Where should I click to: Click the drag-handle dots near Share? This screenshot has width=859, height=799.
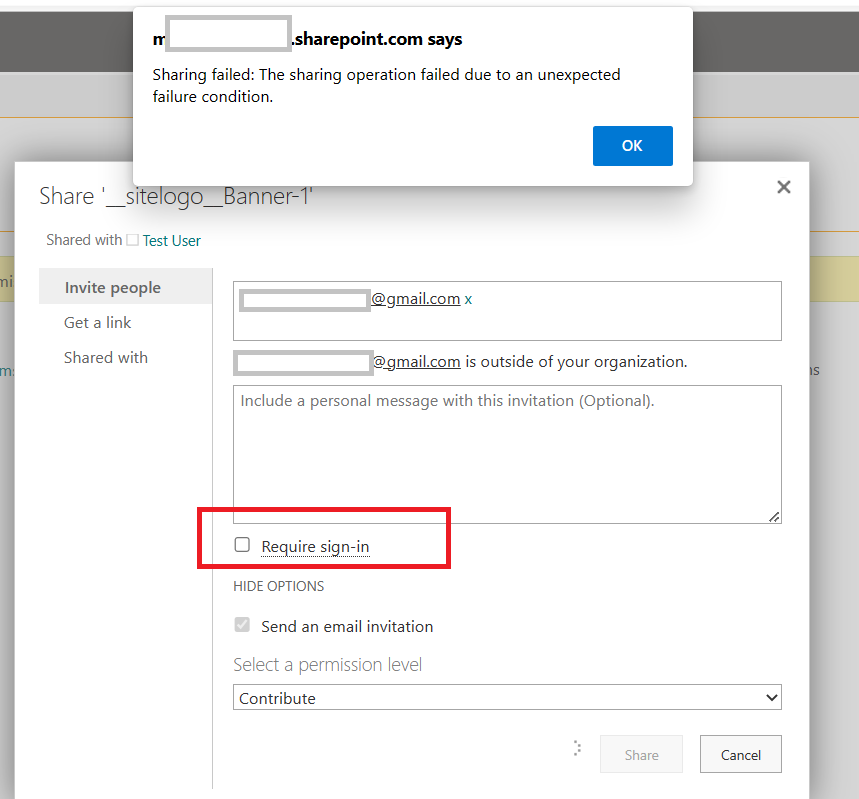(x=577, y=747)
